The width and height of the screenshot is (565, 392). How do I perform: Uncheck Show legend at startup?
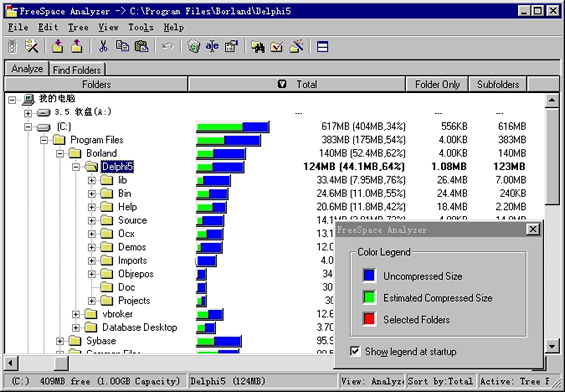point(355,351)
